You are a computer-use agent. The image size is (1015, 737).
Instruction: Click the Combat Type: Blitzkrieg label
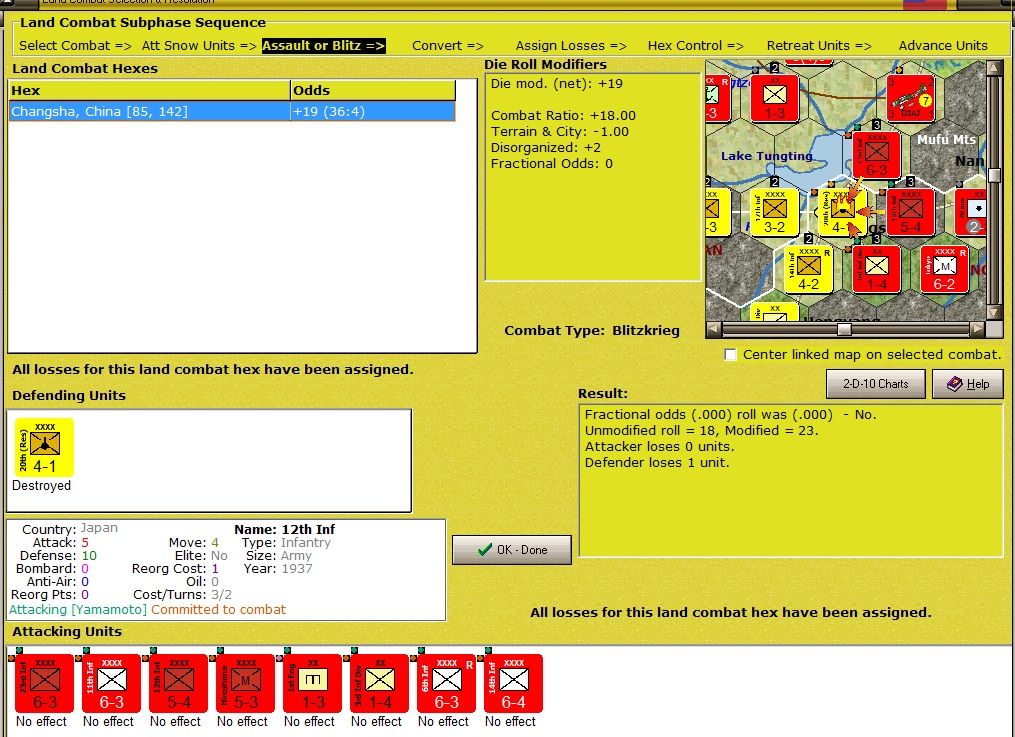(592, 331)
